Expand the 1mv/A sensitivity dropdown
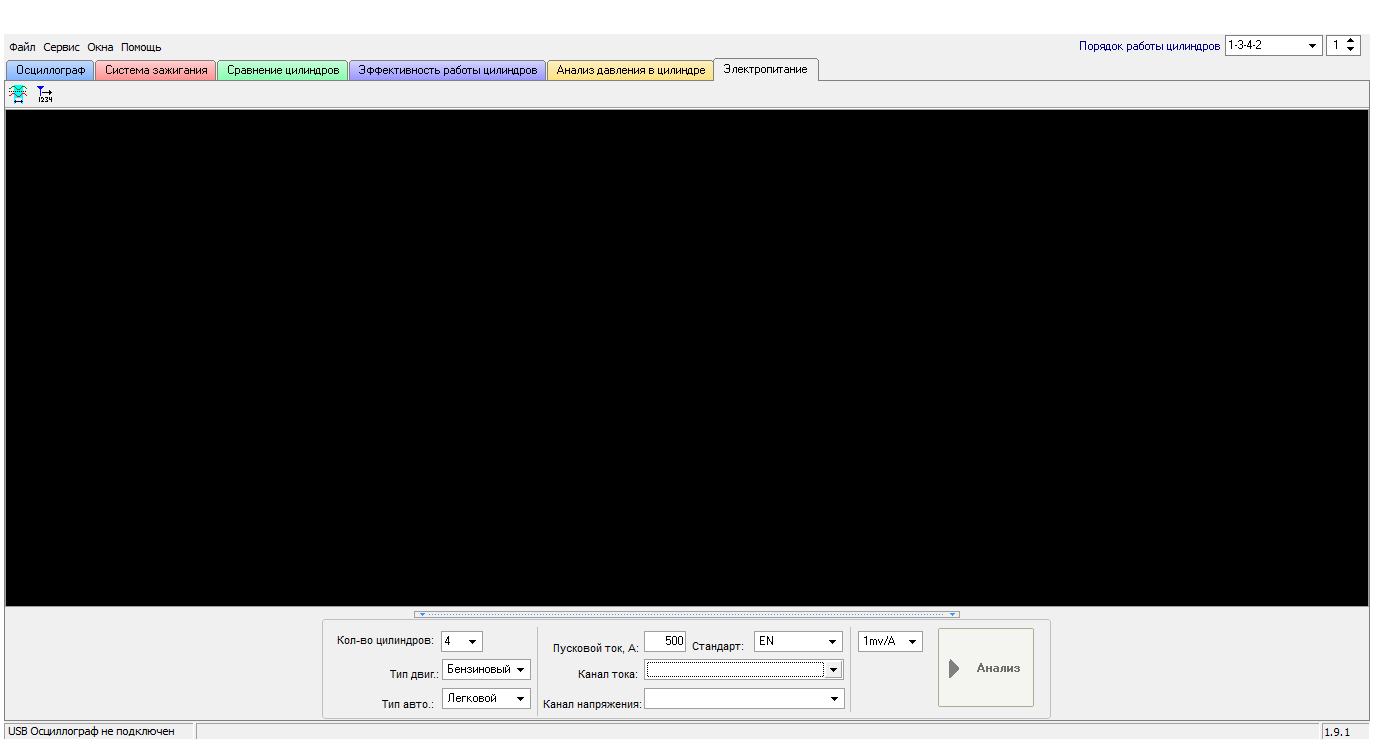 (912, 642)
